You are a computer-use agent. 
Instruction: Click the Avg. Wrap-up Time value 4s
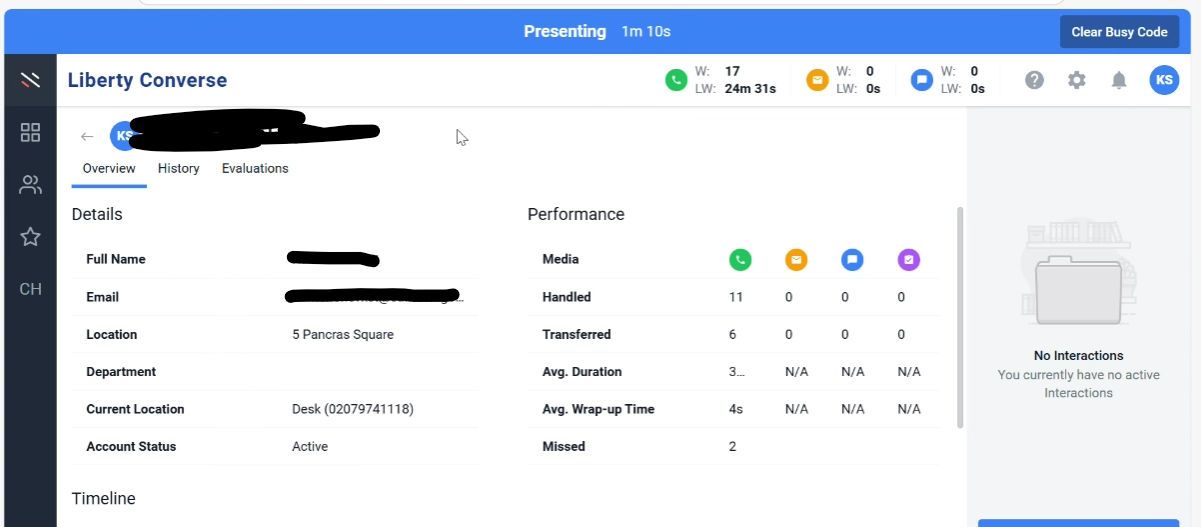click(x=736, y=410)
